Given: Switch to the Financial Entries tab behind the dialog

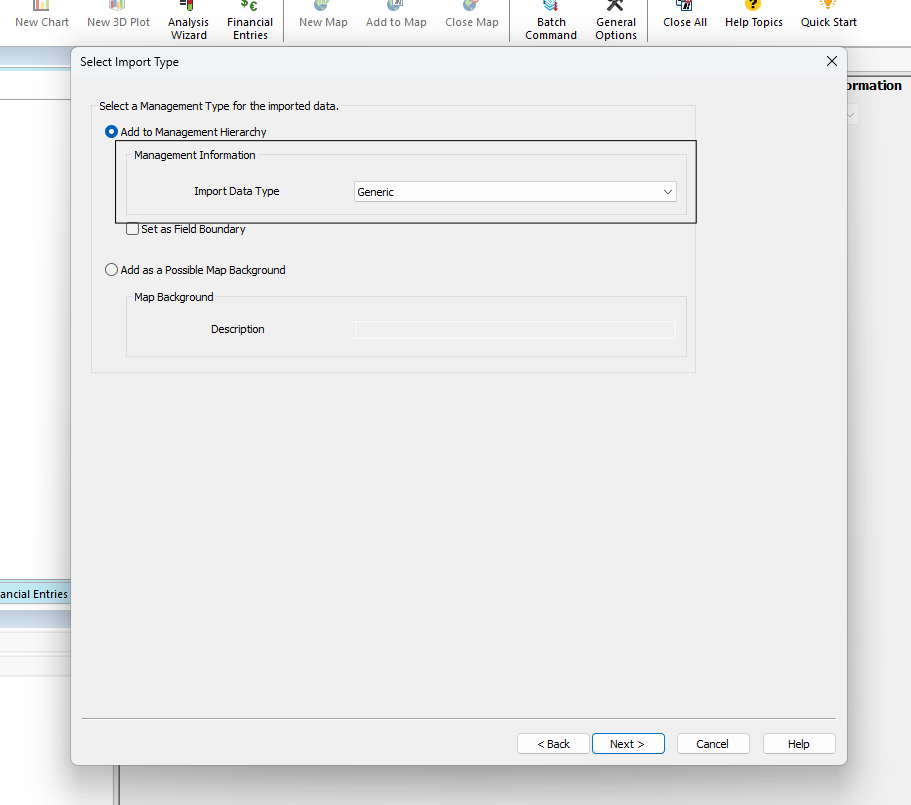Looking at the screenshot, I should pos(34,594).
